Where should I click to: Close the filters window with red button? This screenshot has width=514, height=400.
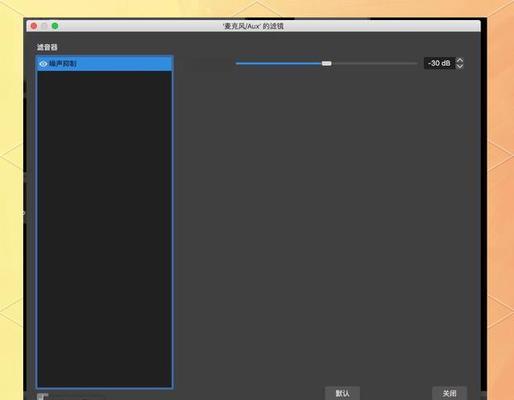click(x=34, y=26)
